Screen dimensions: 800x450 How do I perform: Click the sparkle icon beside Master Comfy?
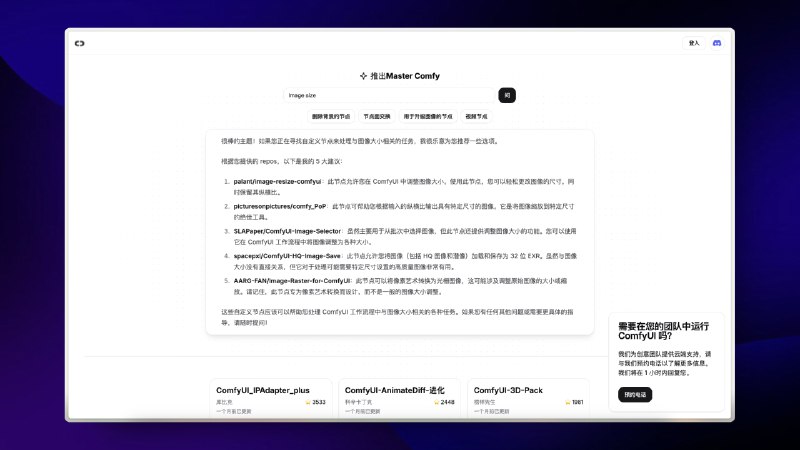[x=363, y=76]
